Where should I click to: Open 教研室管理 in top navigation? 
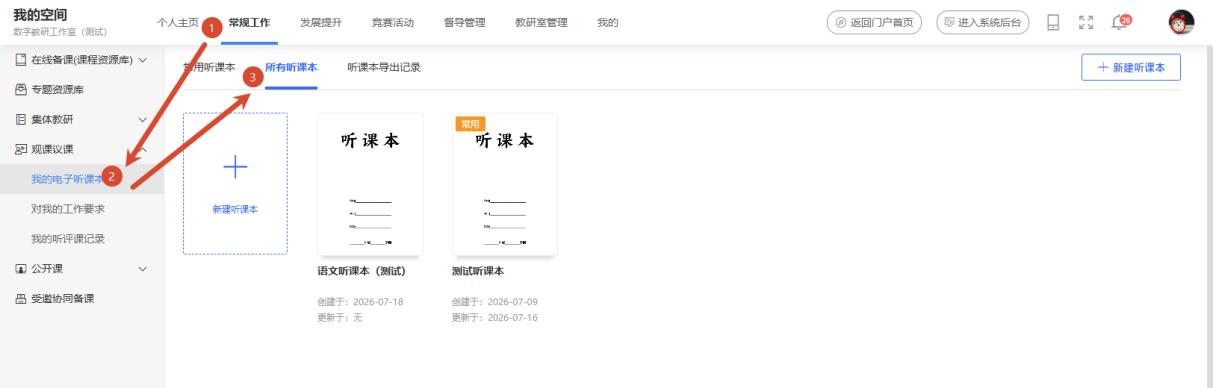[541, 22]
